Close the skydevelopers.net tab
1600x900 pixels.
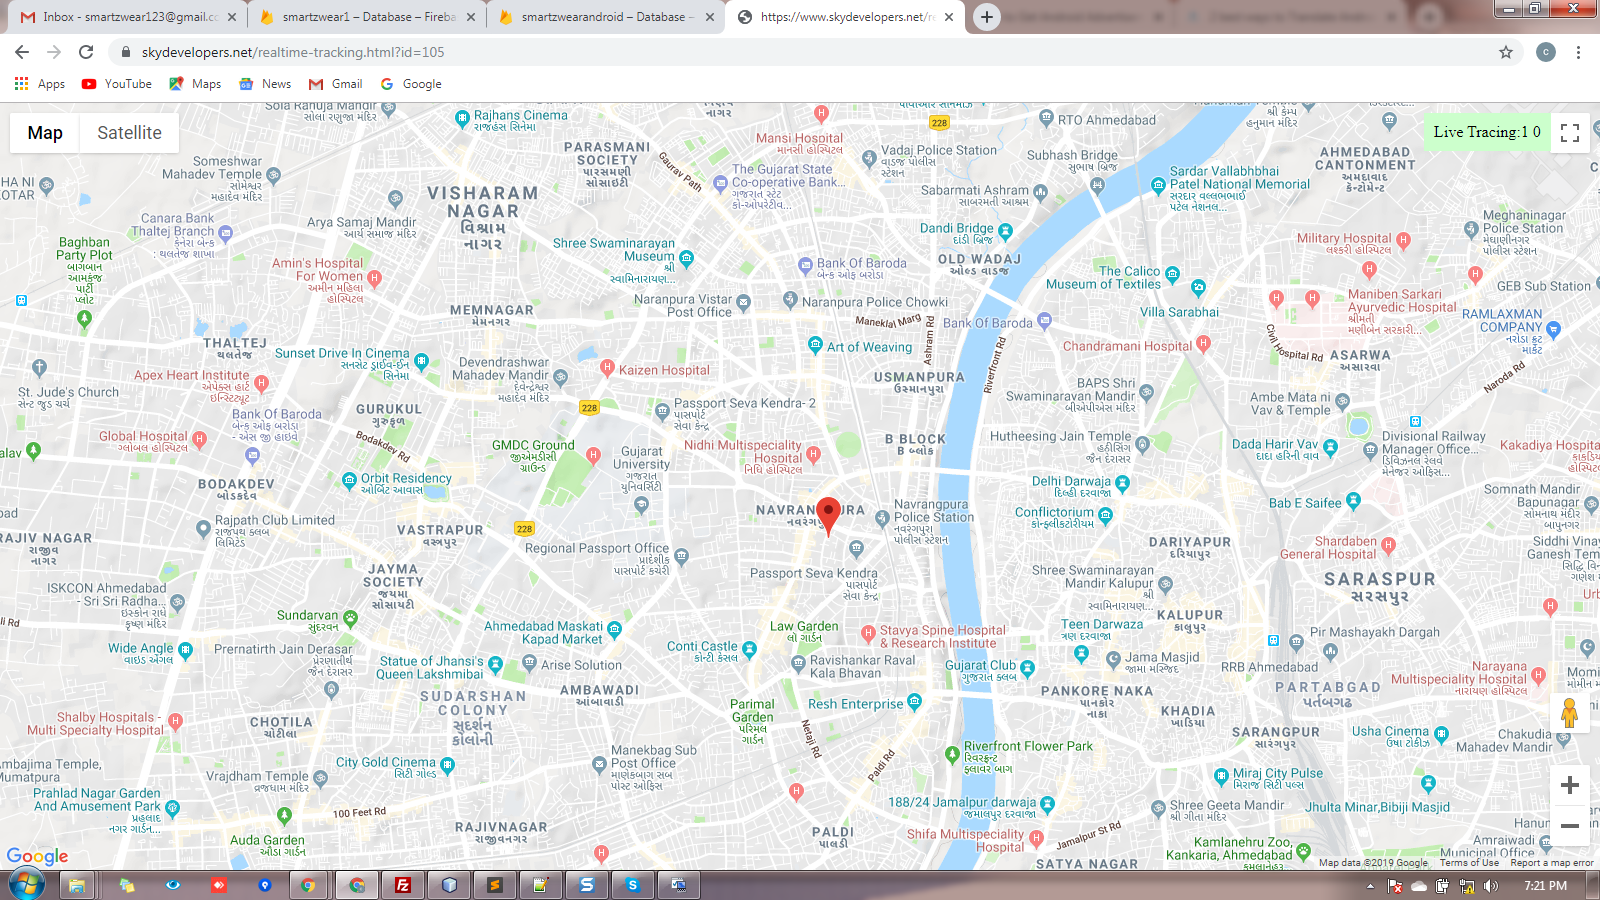[x=949, y=17]
